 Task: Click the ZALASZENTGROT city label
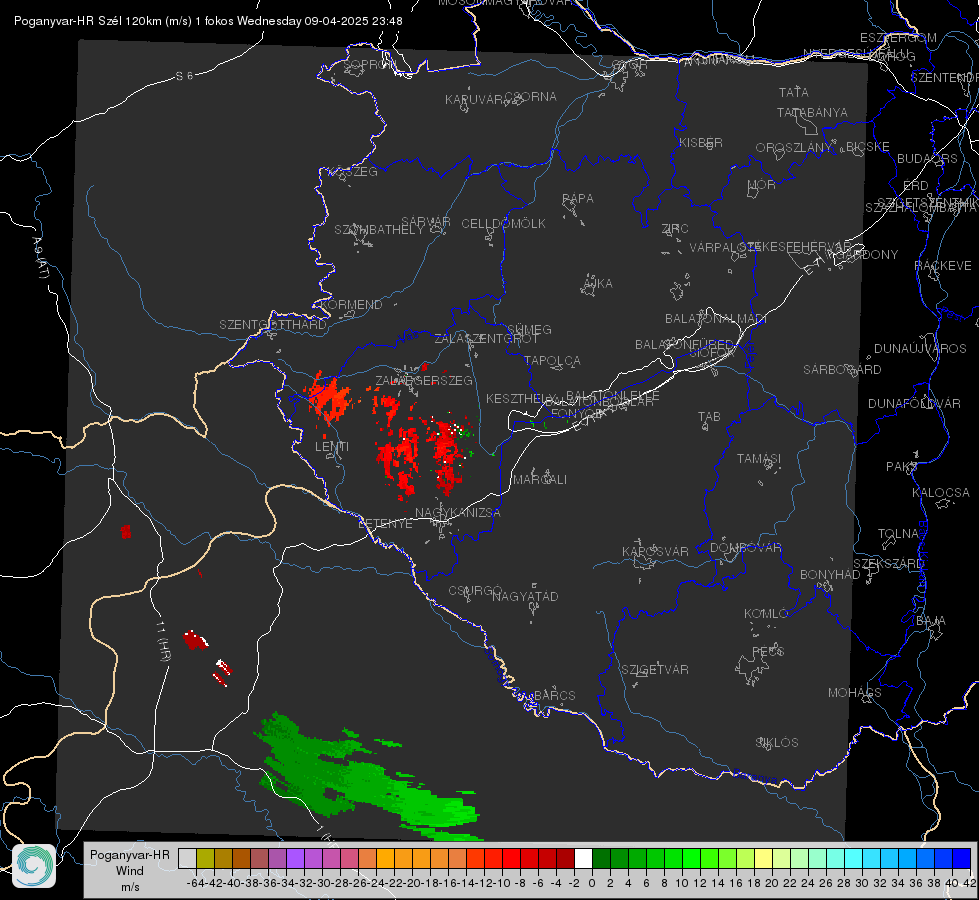(486, 339)
